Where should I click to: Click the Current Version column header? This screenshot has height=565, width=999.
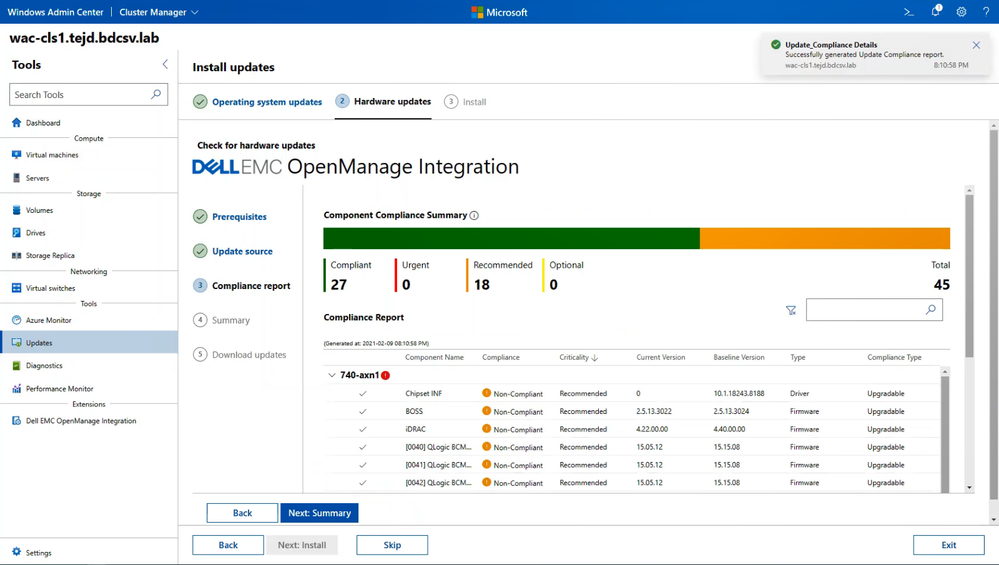click(661, 357)
